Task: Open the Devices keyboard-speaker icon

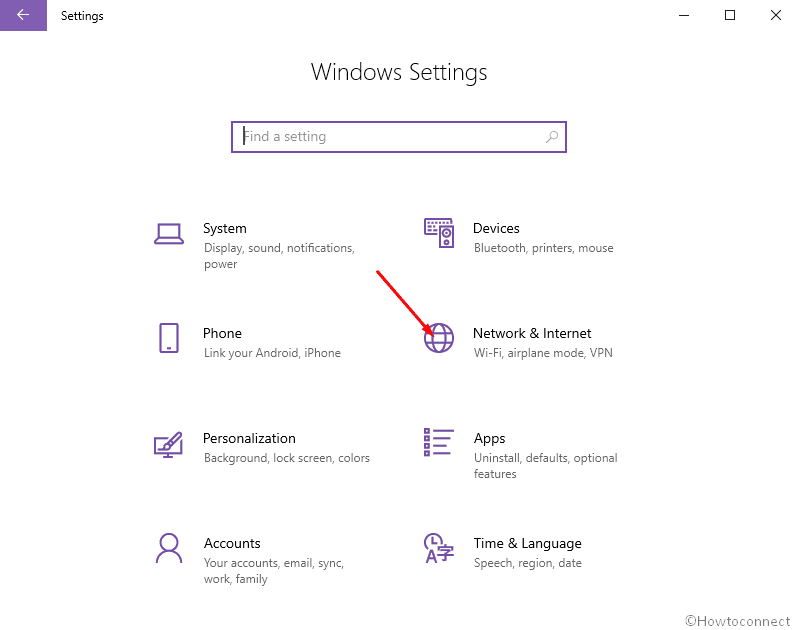Action: pos(439,233)
